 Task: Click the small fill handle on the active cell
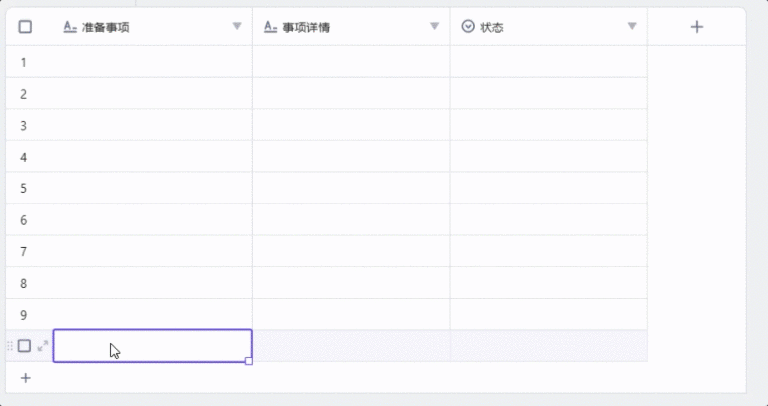(249, 361)
